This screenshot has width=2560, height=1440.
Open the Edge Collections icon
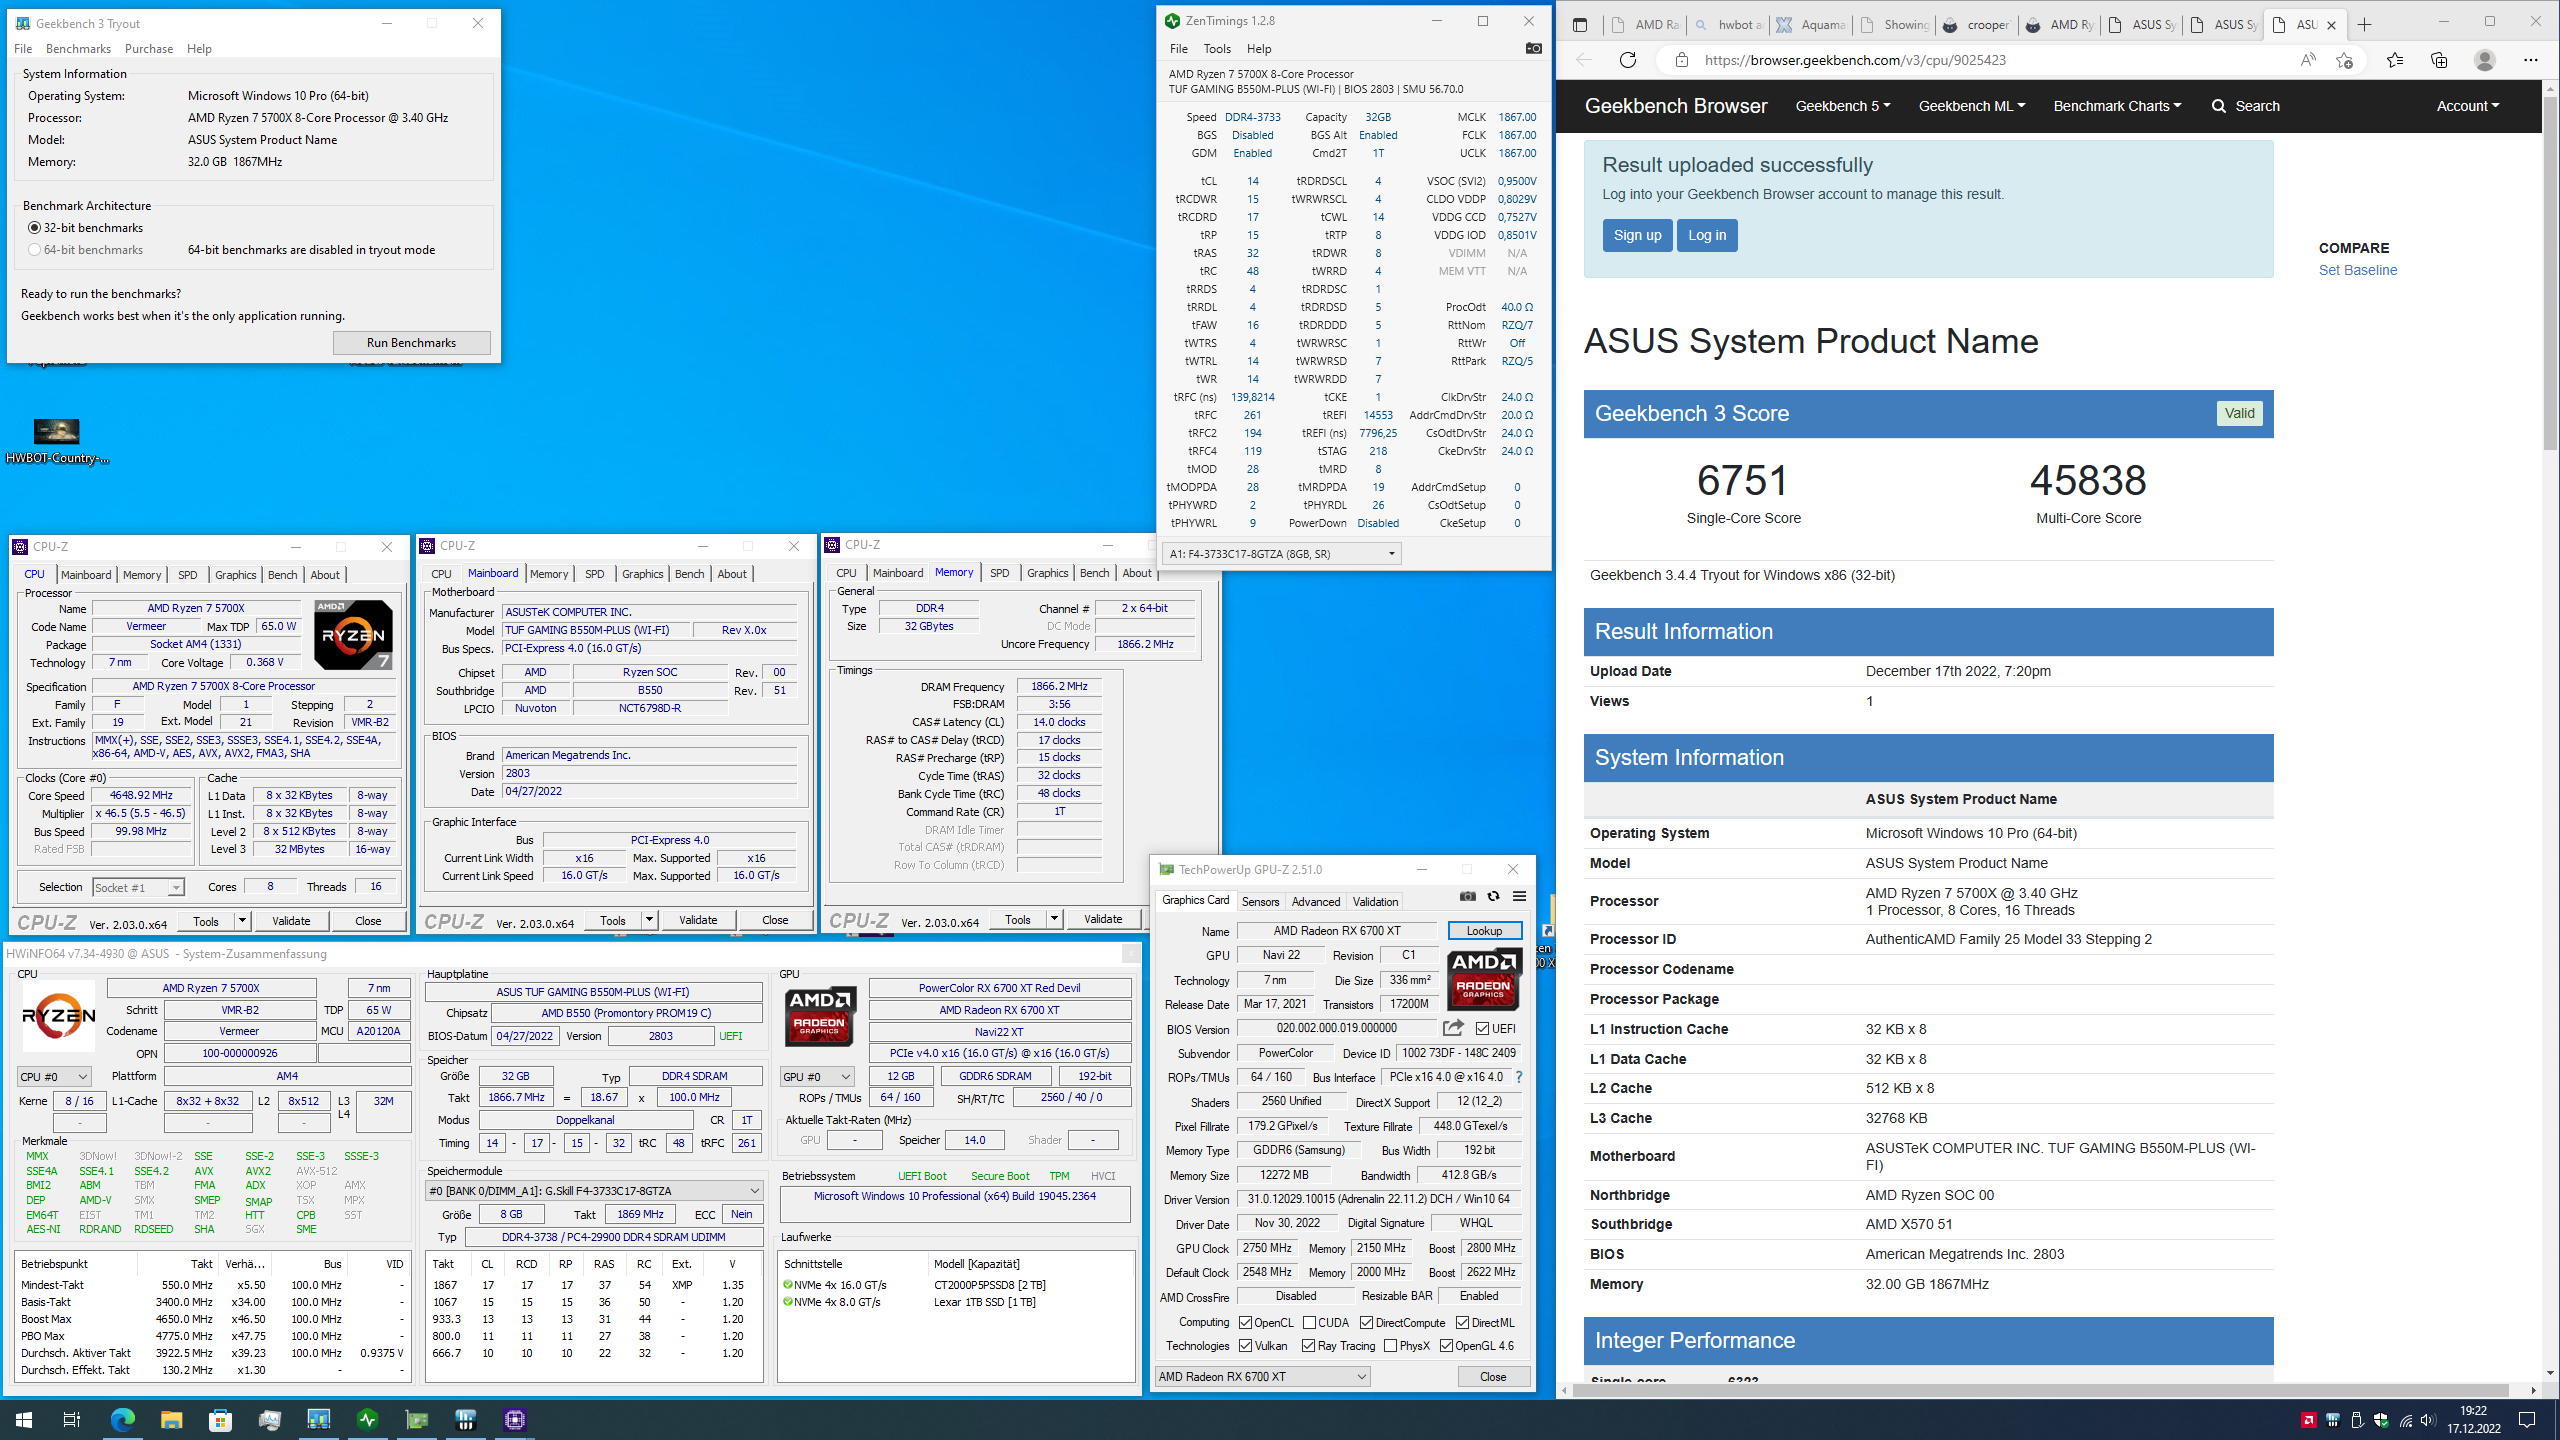(x=2439, y=60)
